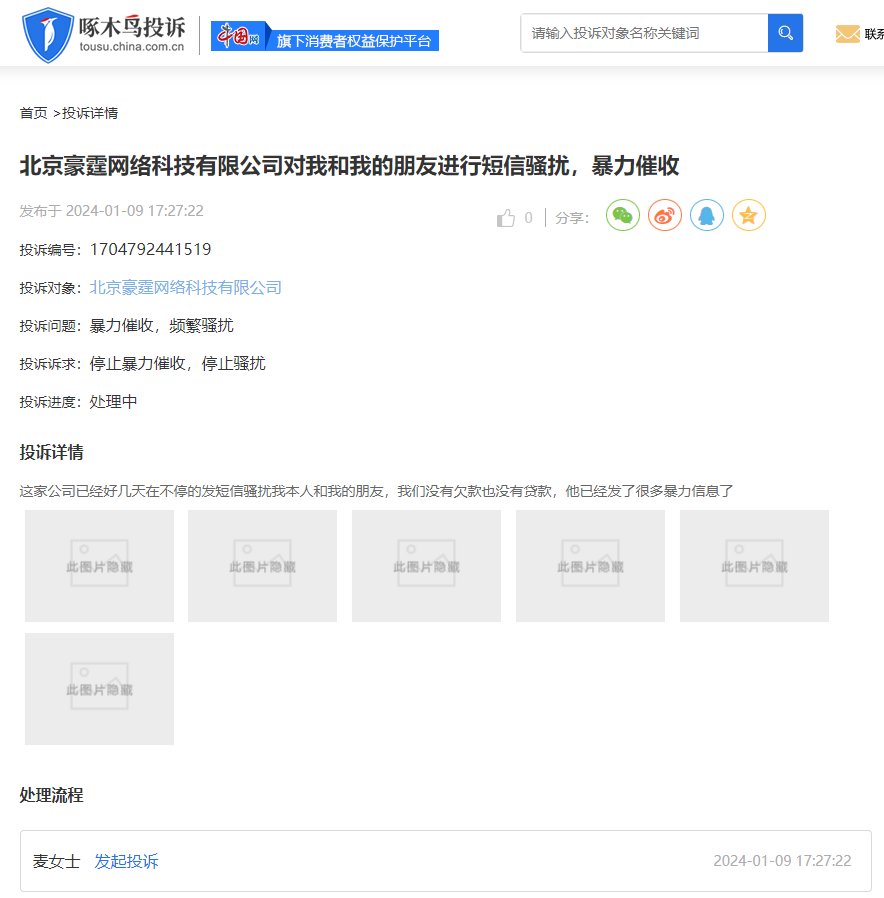
Task: Open the first hidden image thumbnail
Action: (99, 566)
